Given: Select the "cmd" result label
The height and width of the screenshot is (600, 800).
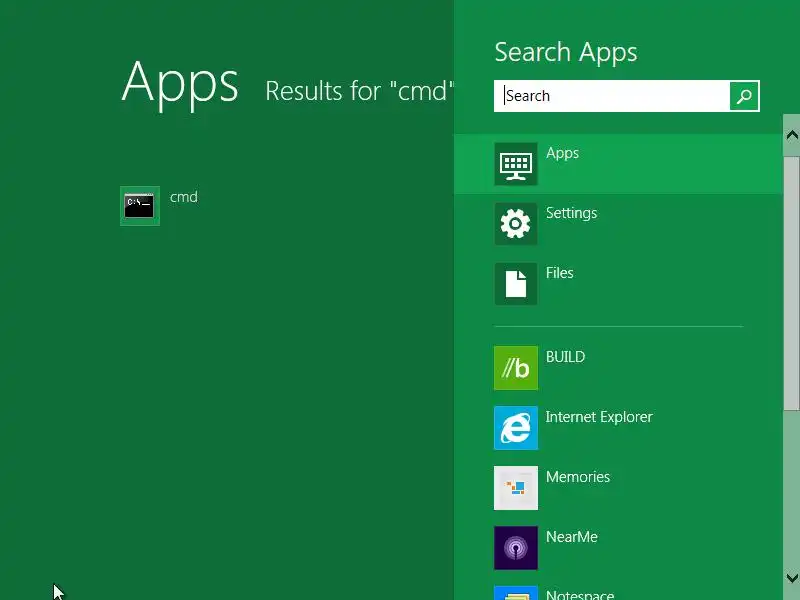Looking at the screenshot, I should pyautogui.click(x=184, y=197).
